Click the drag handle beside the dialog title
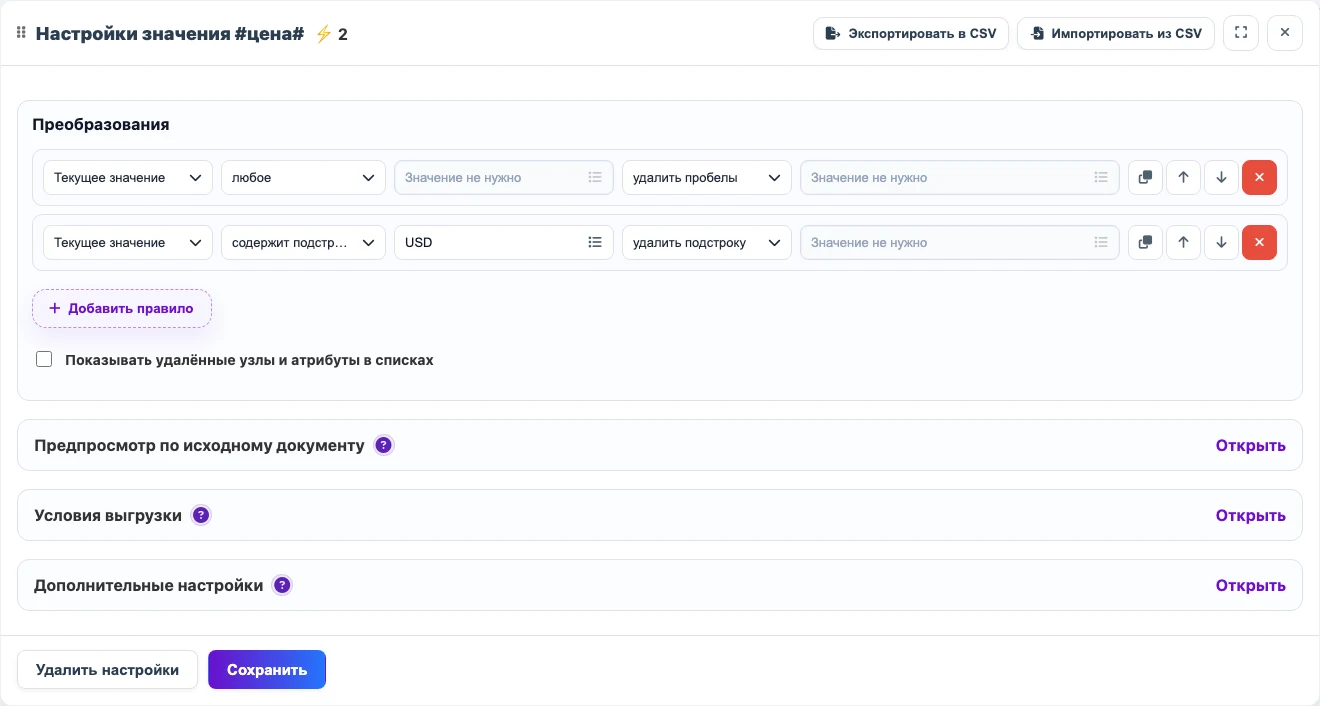 click(21, 33)
